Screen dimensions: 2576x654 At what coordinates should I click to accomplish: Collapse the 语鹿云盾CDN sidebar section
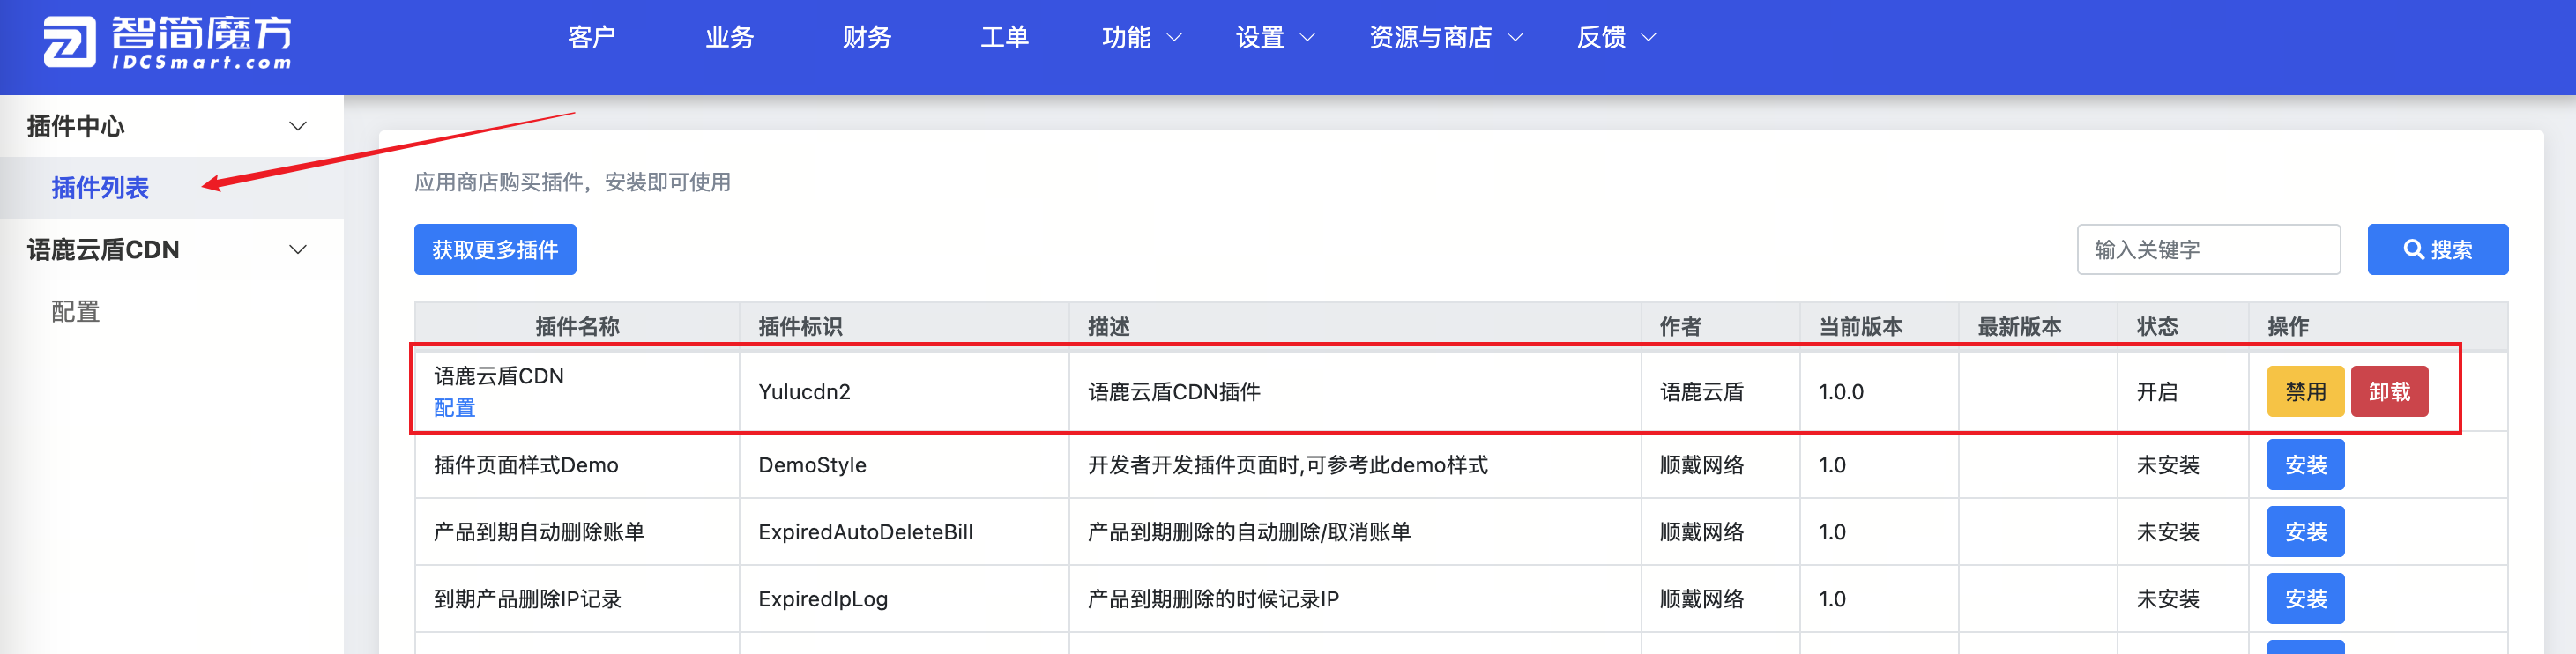(297, 249)
